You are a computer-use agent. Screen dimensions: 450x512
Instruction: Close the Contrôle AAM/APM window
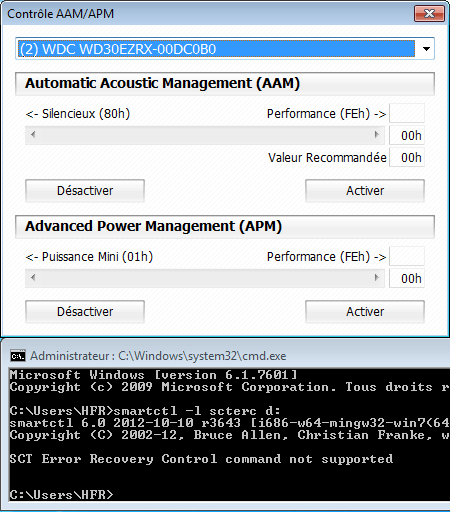(x=429, y=14)
